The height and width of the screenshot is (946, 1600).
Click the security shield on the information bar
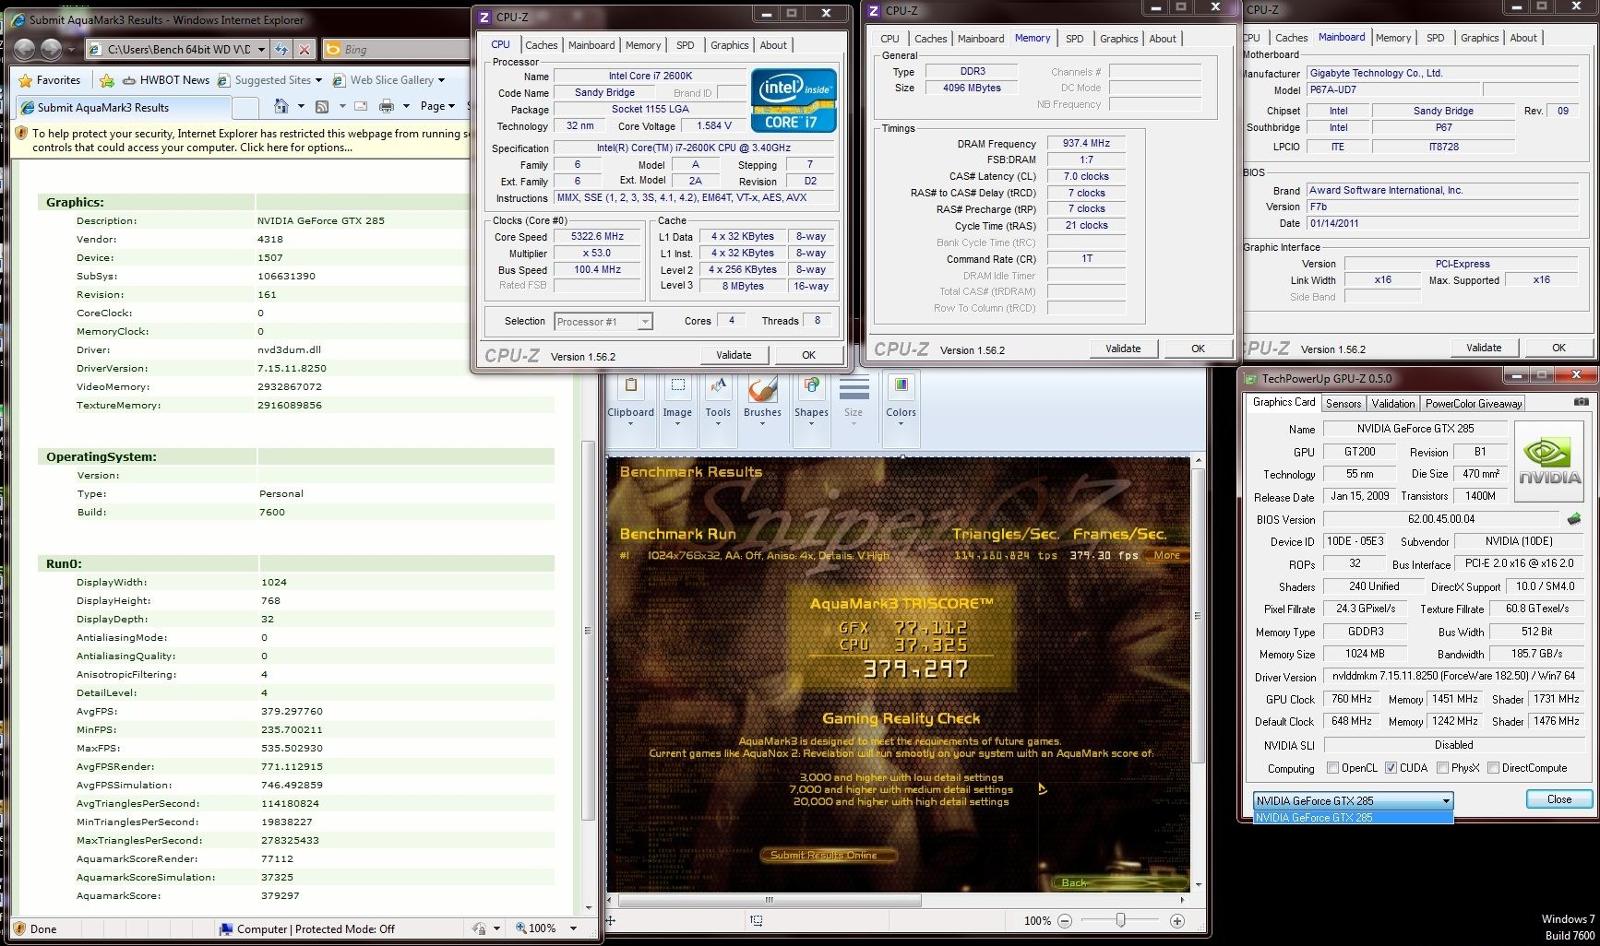pyautogui.click(x=21, y=133)
